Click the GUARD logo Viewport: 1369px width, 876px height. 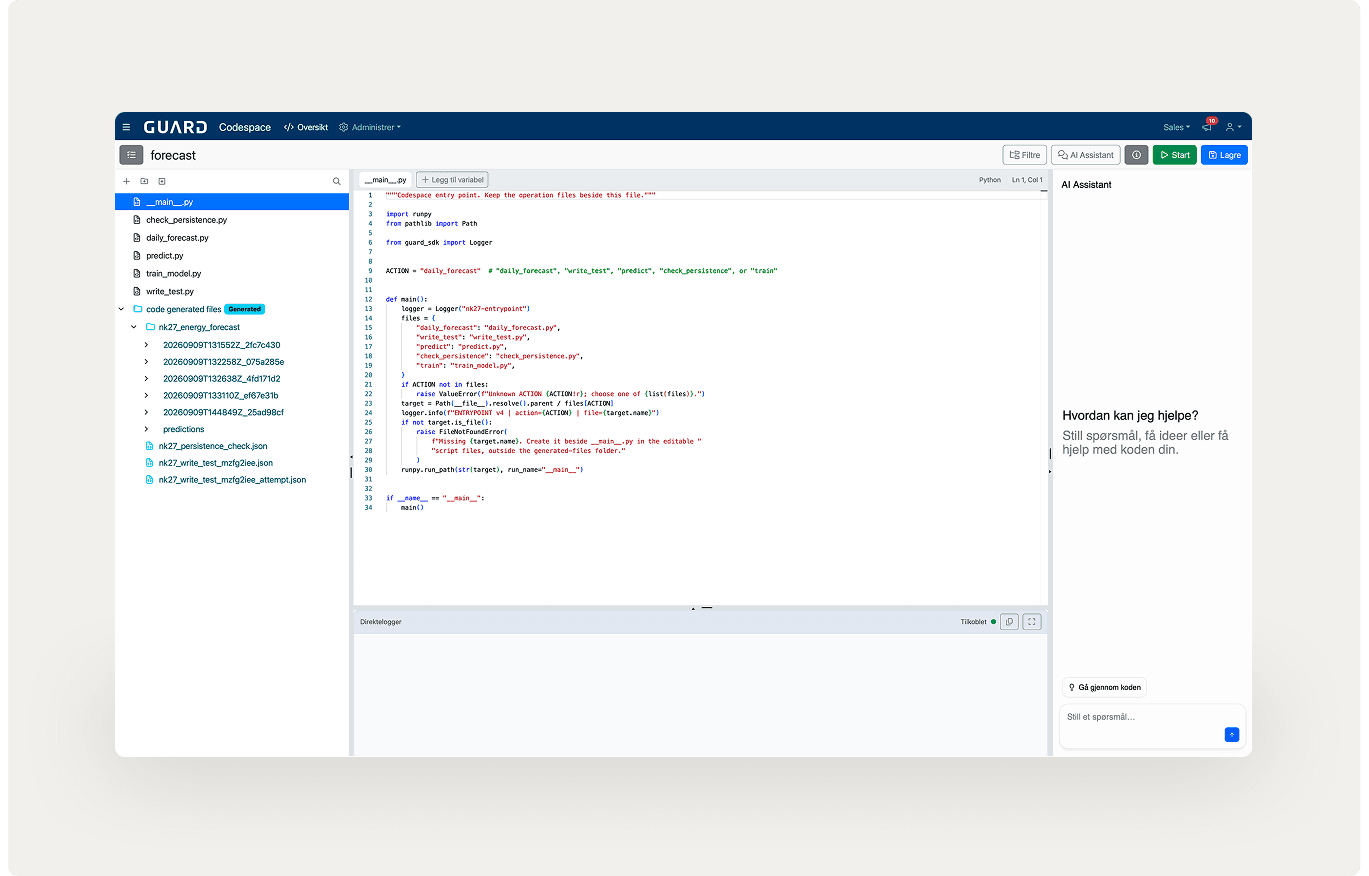175,127
